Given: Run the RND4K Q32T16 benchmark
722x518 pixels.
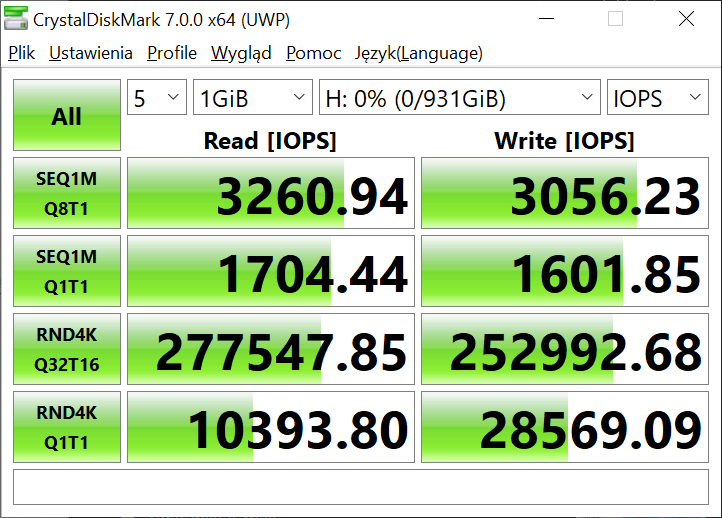Looking at the screenshot, I should coord(66,349).
